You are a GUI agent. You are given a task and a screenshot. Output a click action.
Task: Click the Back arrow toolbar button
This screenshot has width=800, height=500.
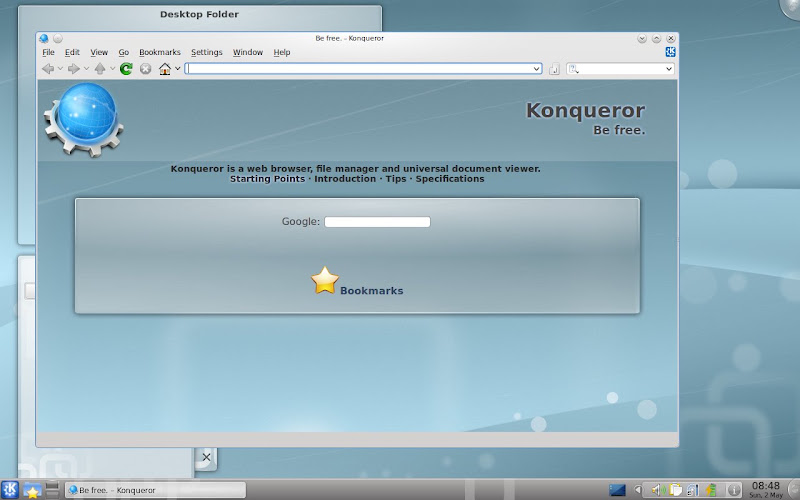[48, 68]
